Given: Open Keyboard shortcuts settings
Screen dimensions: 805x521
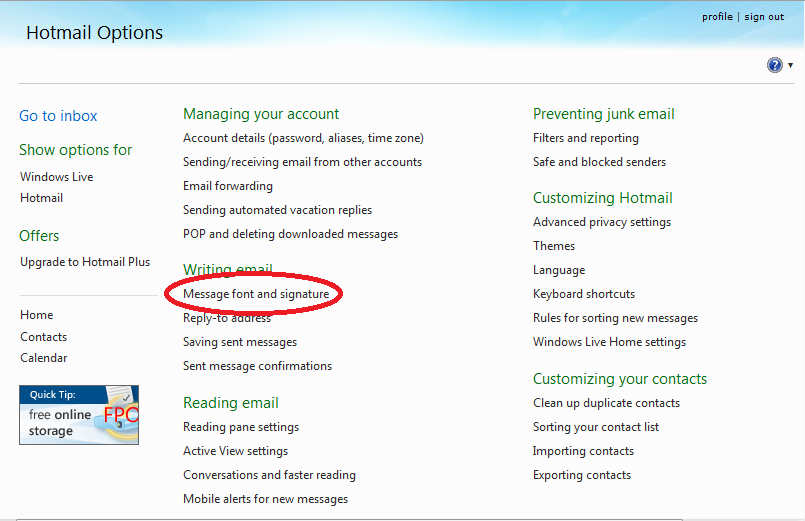Looking at the screenshot, I should click(584, 294).
